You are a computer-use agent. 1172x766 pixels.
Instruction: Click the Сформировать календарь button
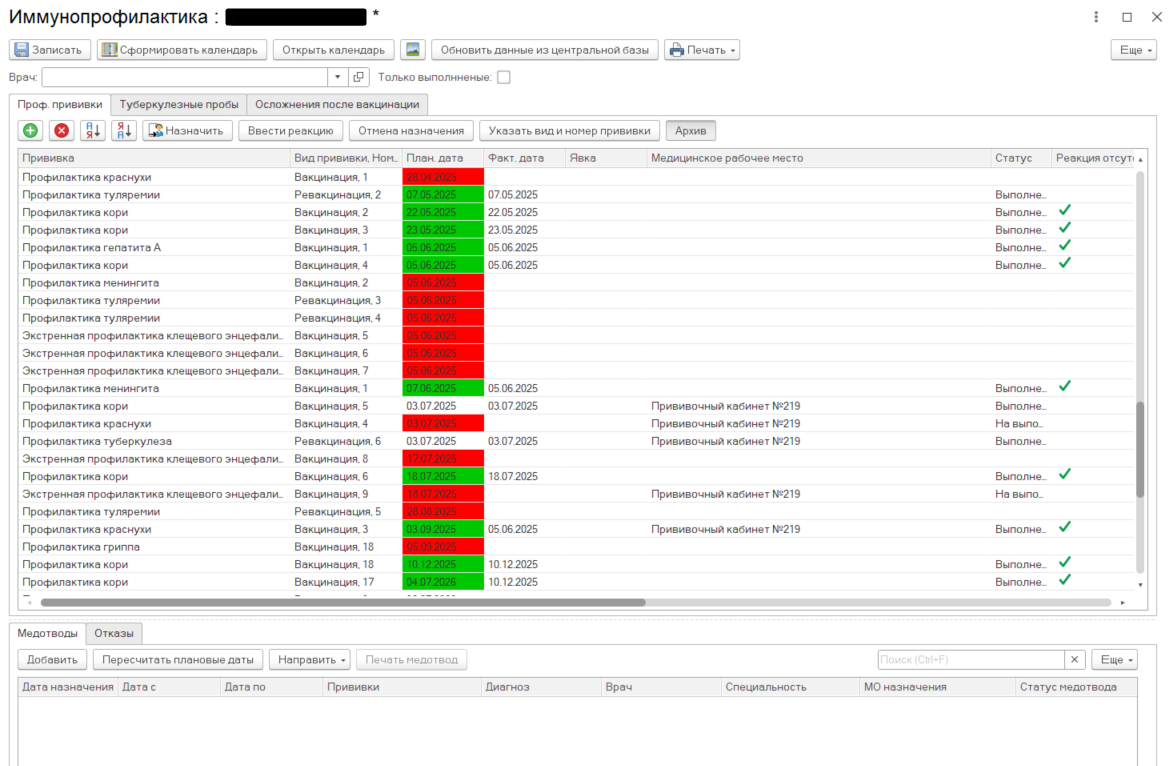[x=182, y=50]
